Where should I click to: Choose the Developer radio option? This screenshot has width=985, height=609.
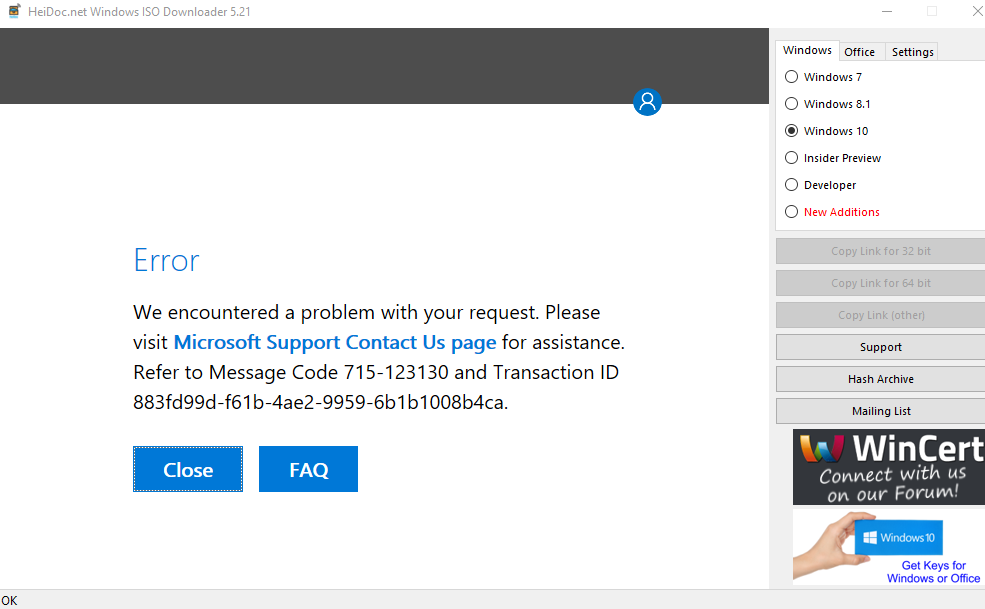[792, 185]
